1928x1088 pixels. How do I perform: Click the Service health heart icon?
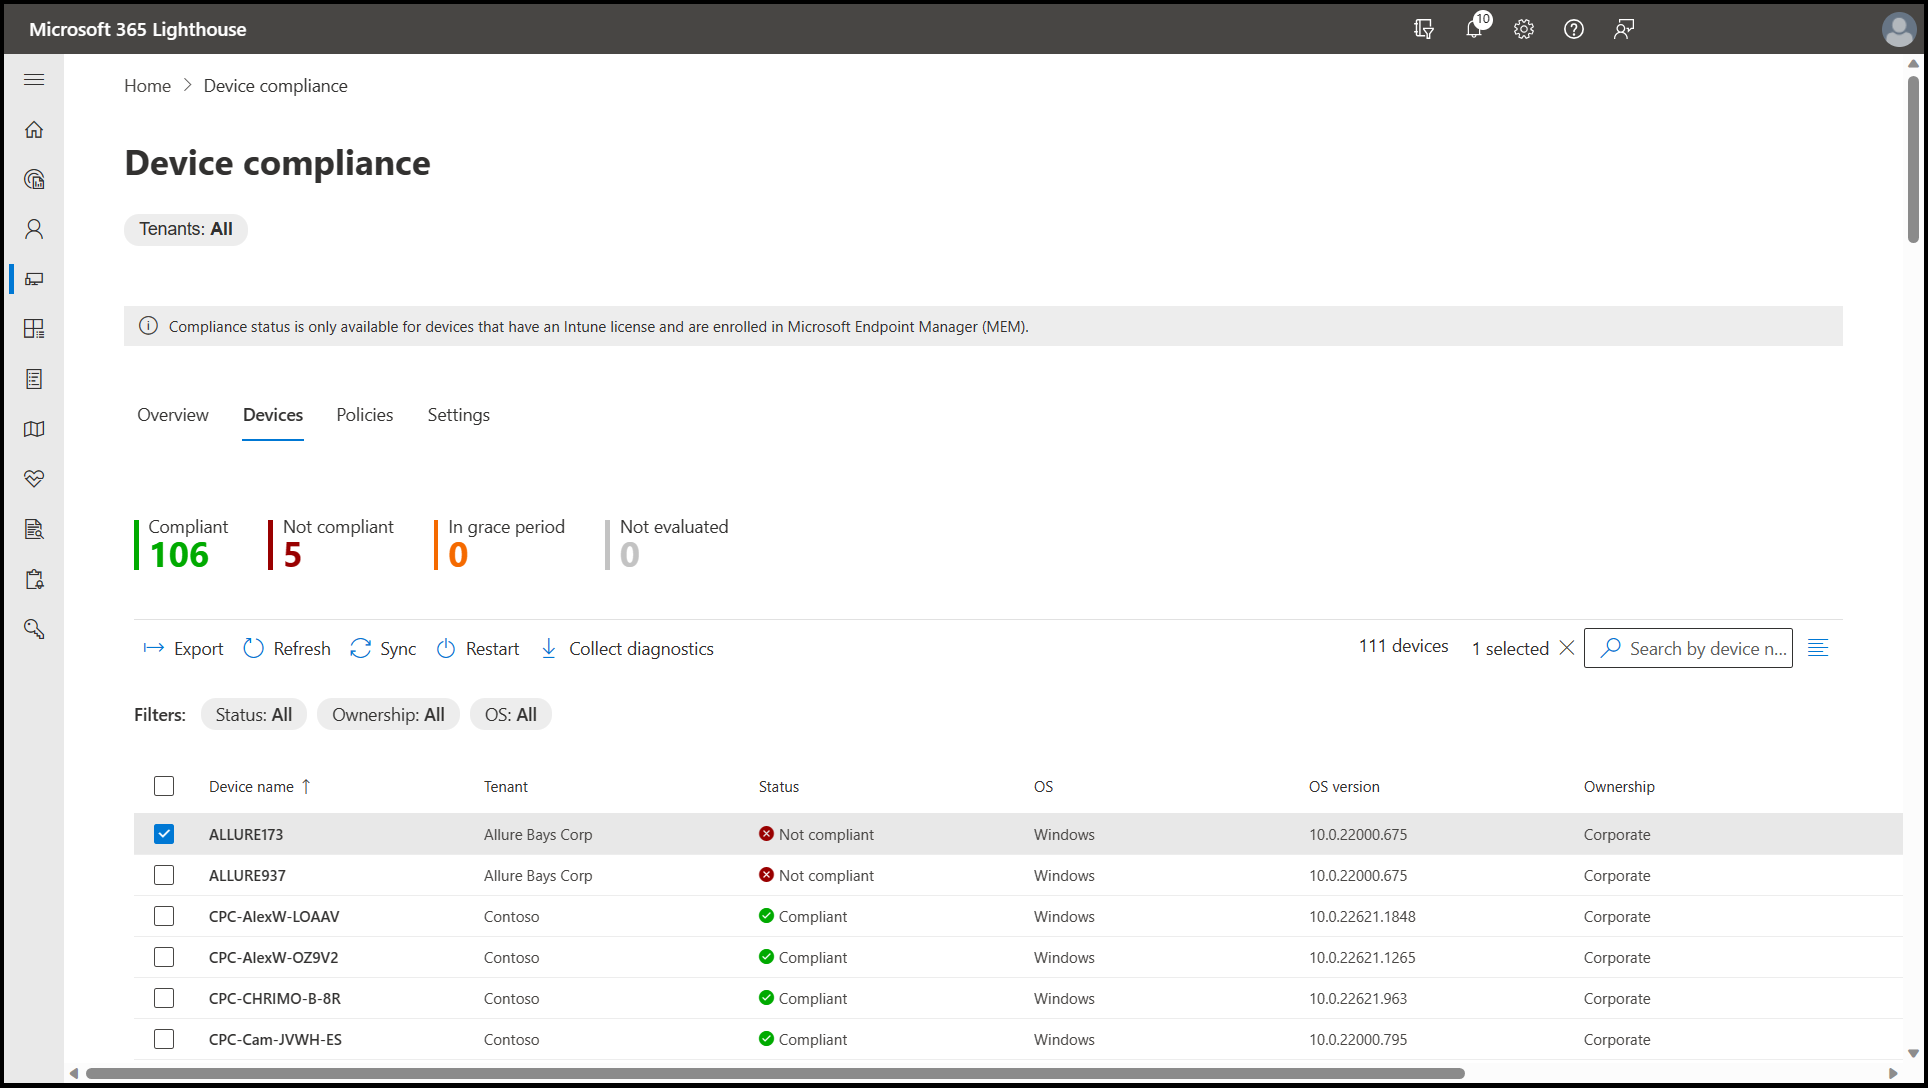34,479
